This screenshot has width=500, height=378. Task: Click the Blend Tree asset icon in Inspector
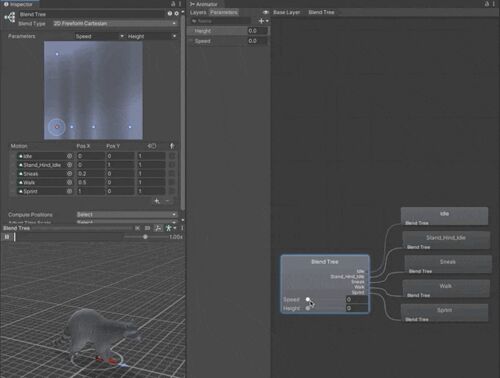point(10,18)
